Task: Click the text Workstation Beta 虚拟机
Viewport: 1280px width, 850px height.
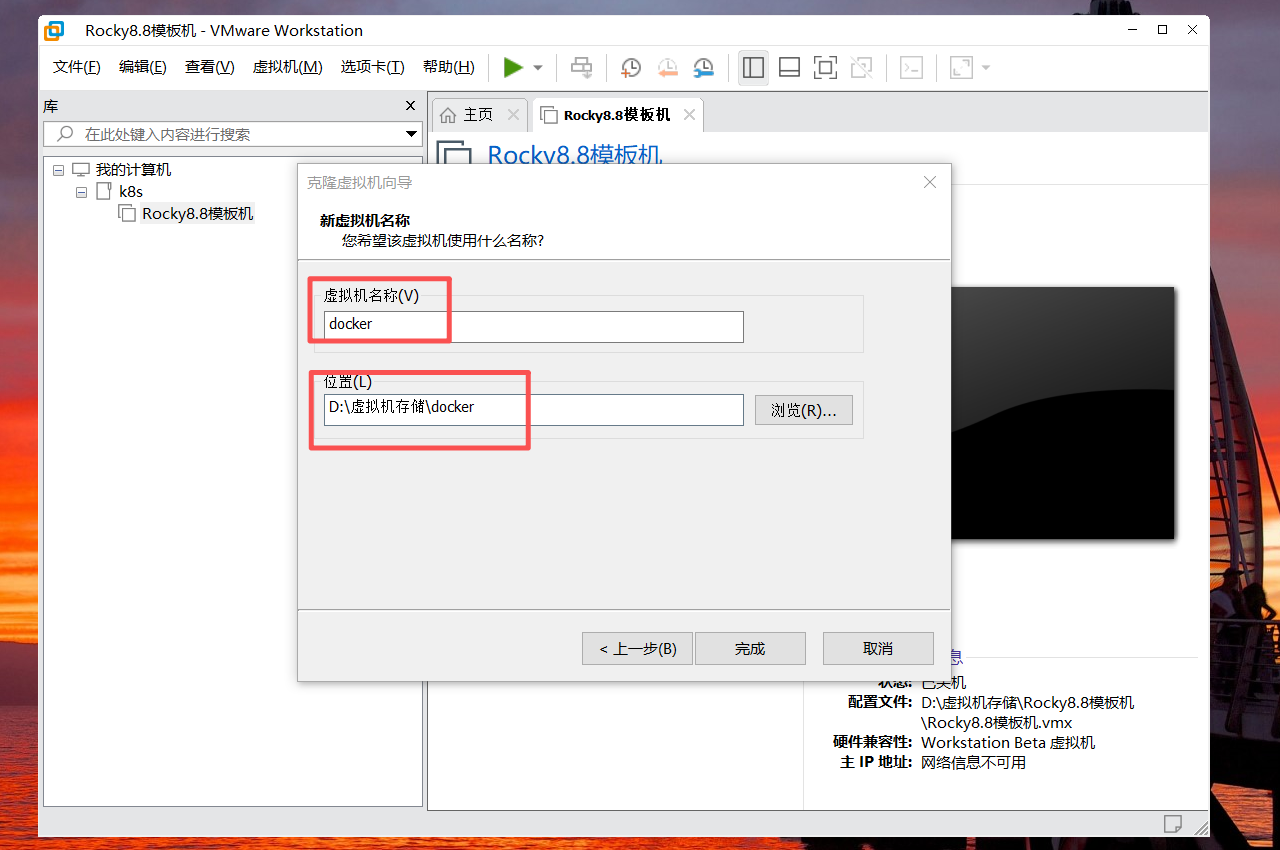Action: coord(1008,743)
